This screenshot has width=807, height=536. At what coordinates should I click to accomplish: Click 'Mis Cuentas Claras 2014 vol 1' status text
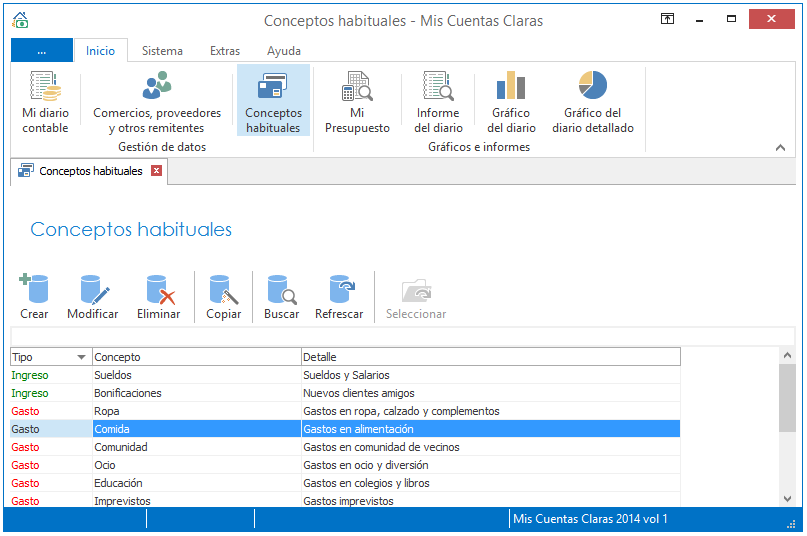pyautogui.click(x=590, y=518)
